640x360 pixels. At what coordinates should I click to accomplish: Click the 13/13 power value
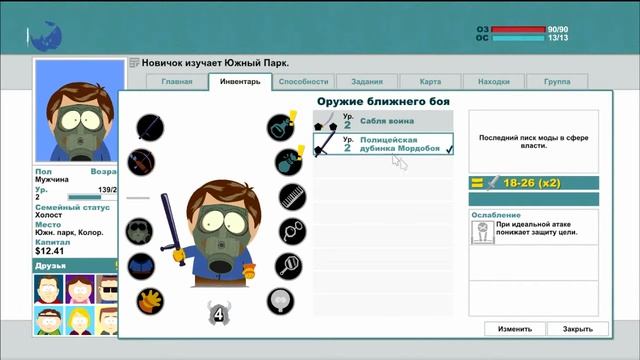558,38
